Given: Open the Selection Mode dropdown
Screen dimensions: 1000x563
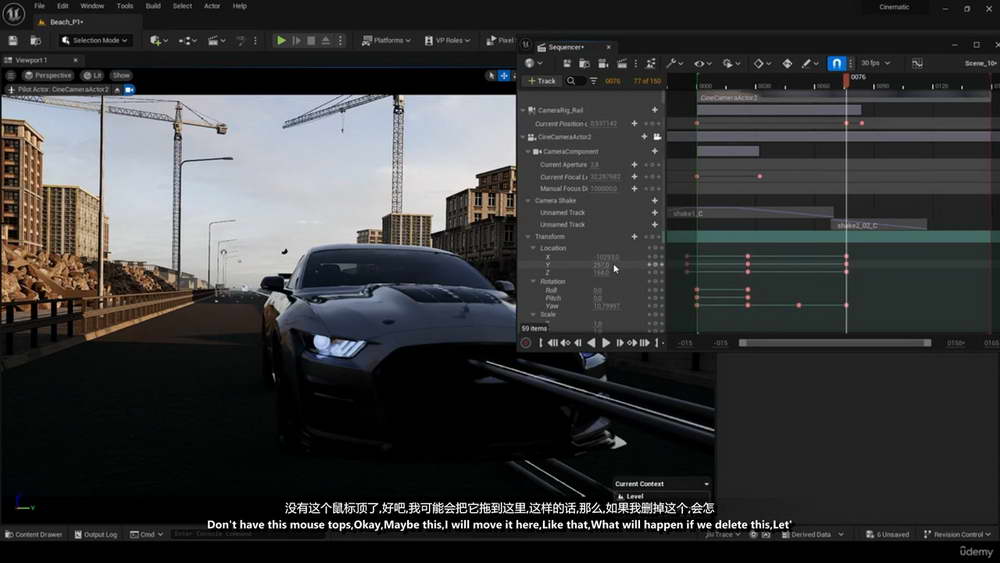Looking at the screenshot, I should (94, 40).
